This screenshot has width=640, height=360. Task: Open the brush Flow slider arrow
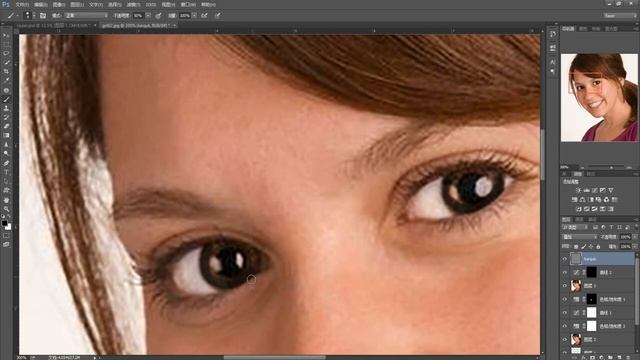pos(194,16)
